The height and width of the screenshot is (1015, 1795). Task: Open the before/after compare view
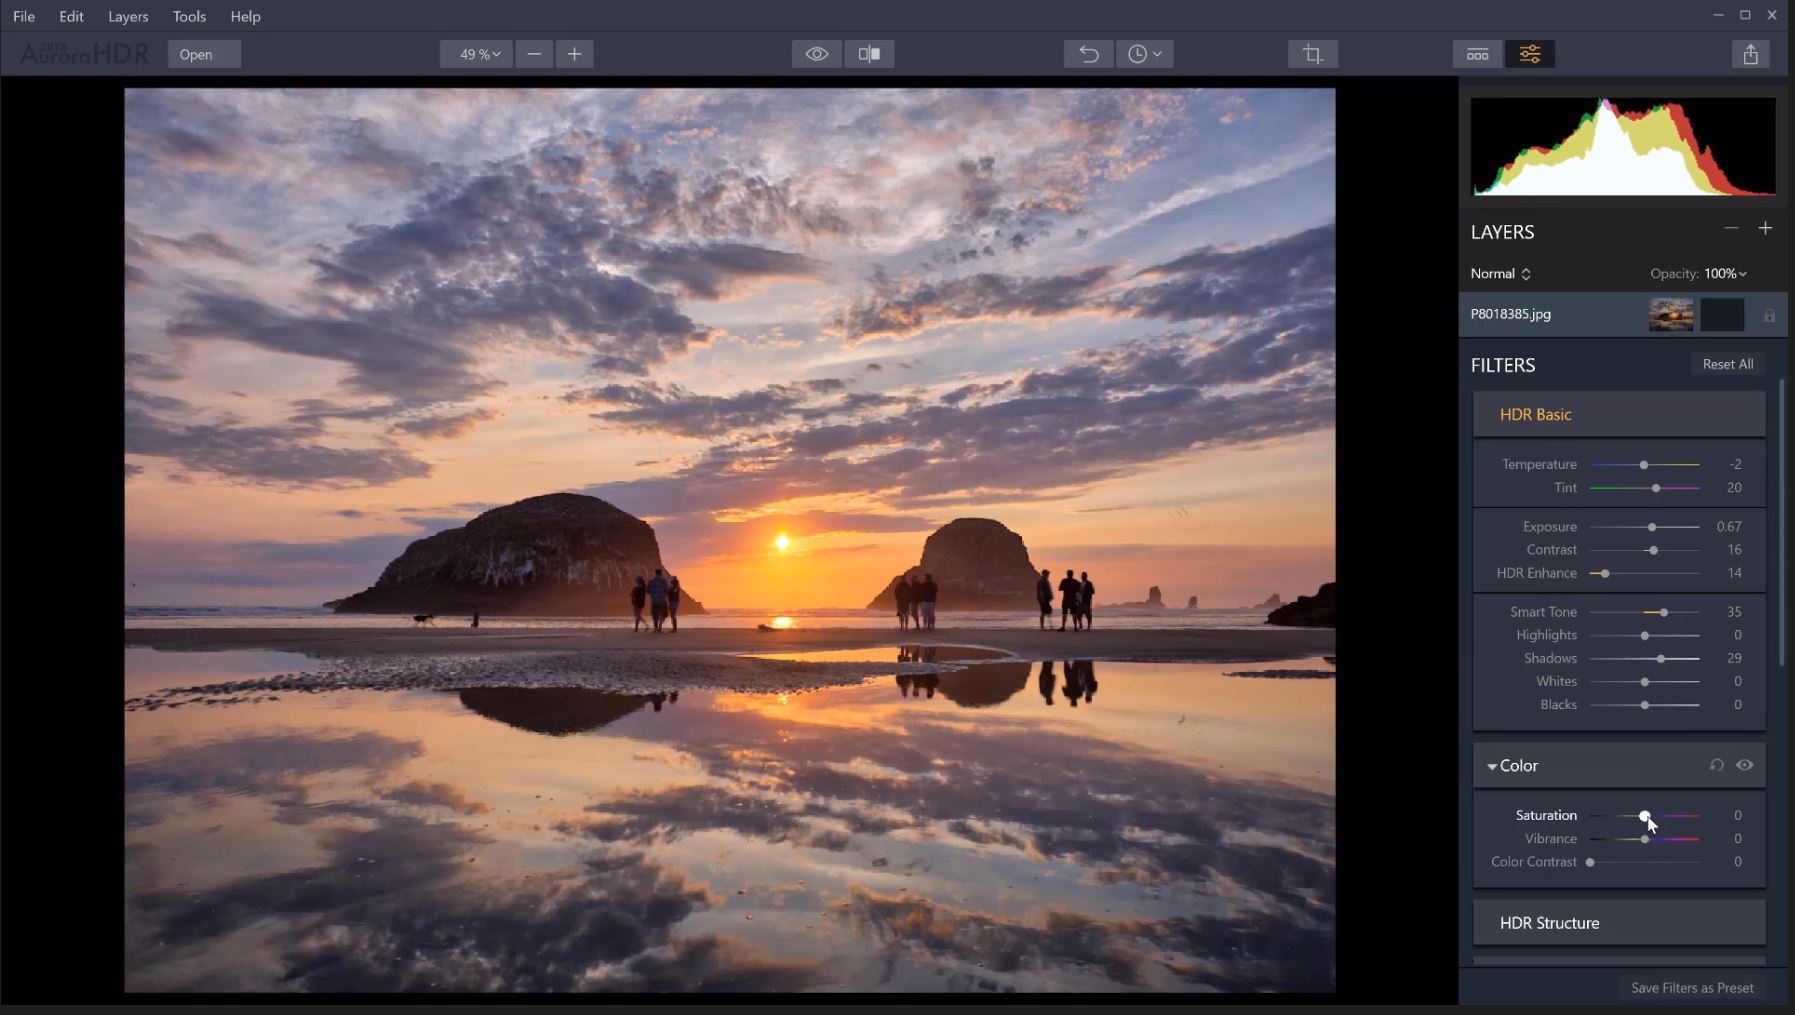[869, 54]
